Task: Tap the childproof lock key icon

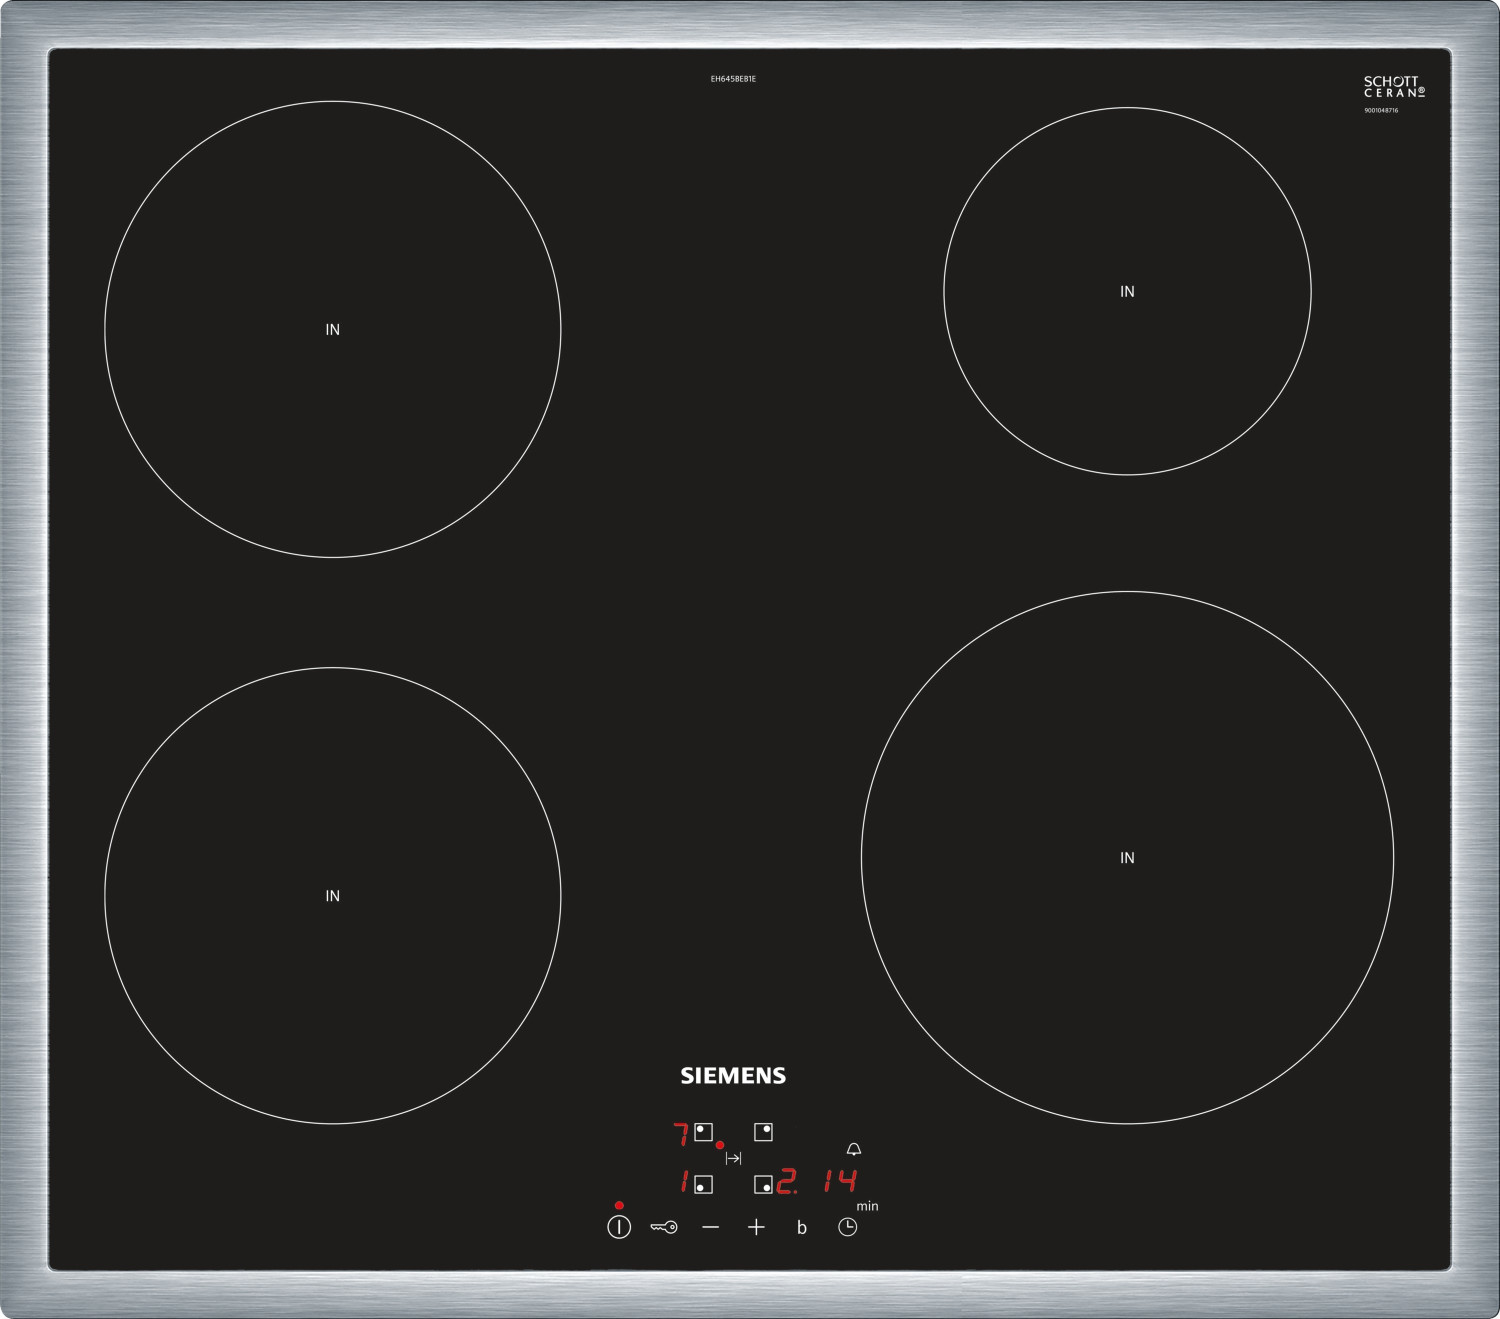Action: click(x=663, y=1227)
